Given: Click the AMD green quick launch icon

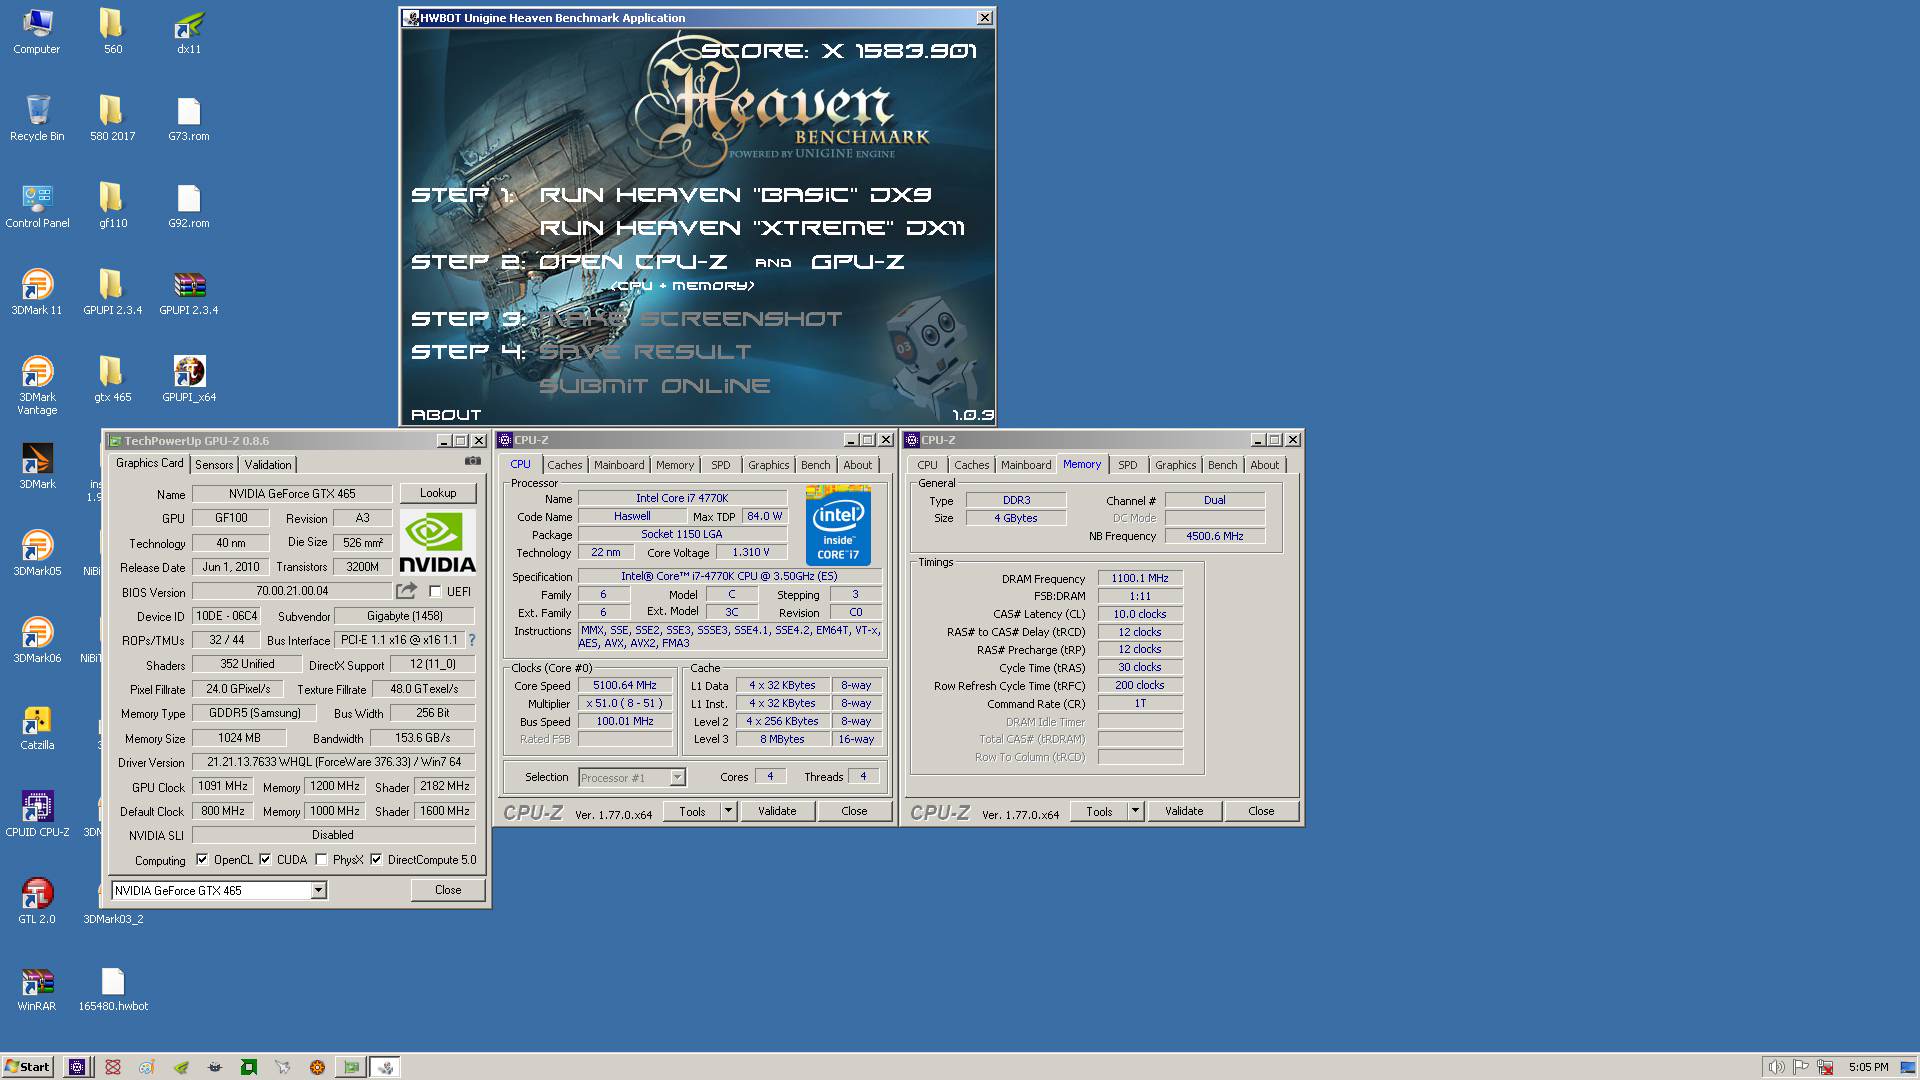Looking at the screenshot, I should pos(249,1067).
